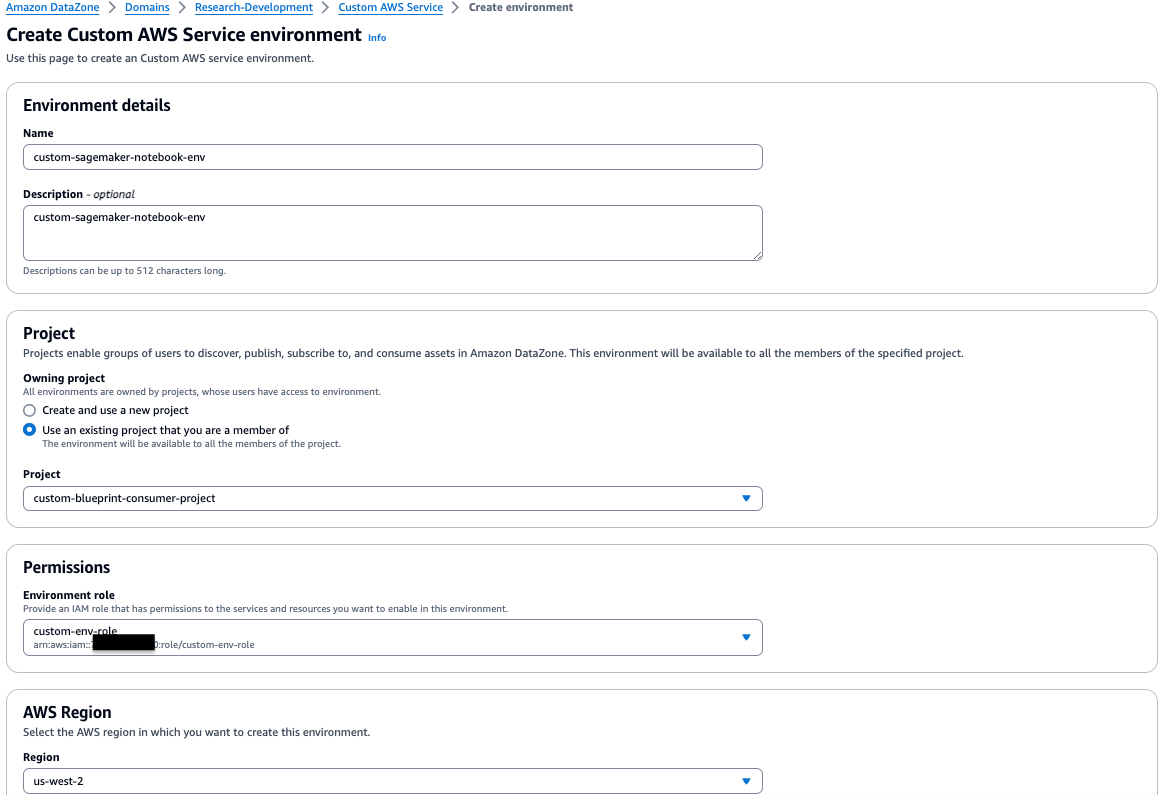Click the Environment role dropdown arrow icon
The image size is (1164, 795).
(x=746, y=638)
